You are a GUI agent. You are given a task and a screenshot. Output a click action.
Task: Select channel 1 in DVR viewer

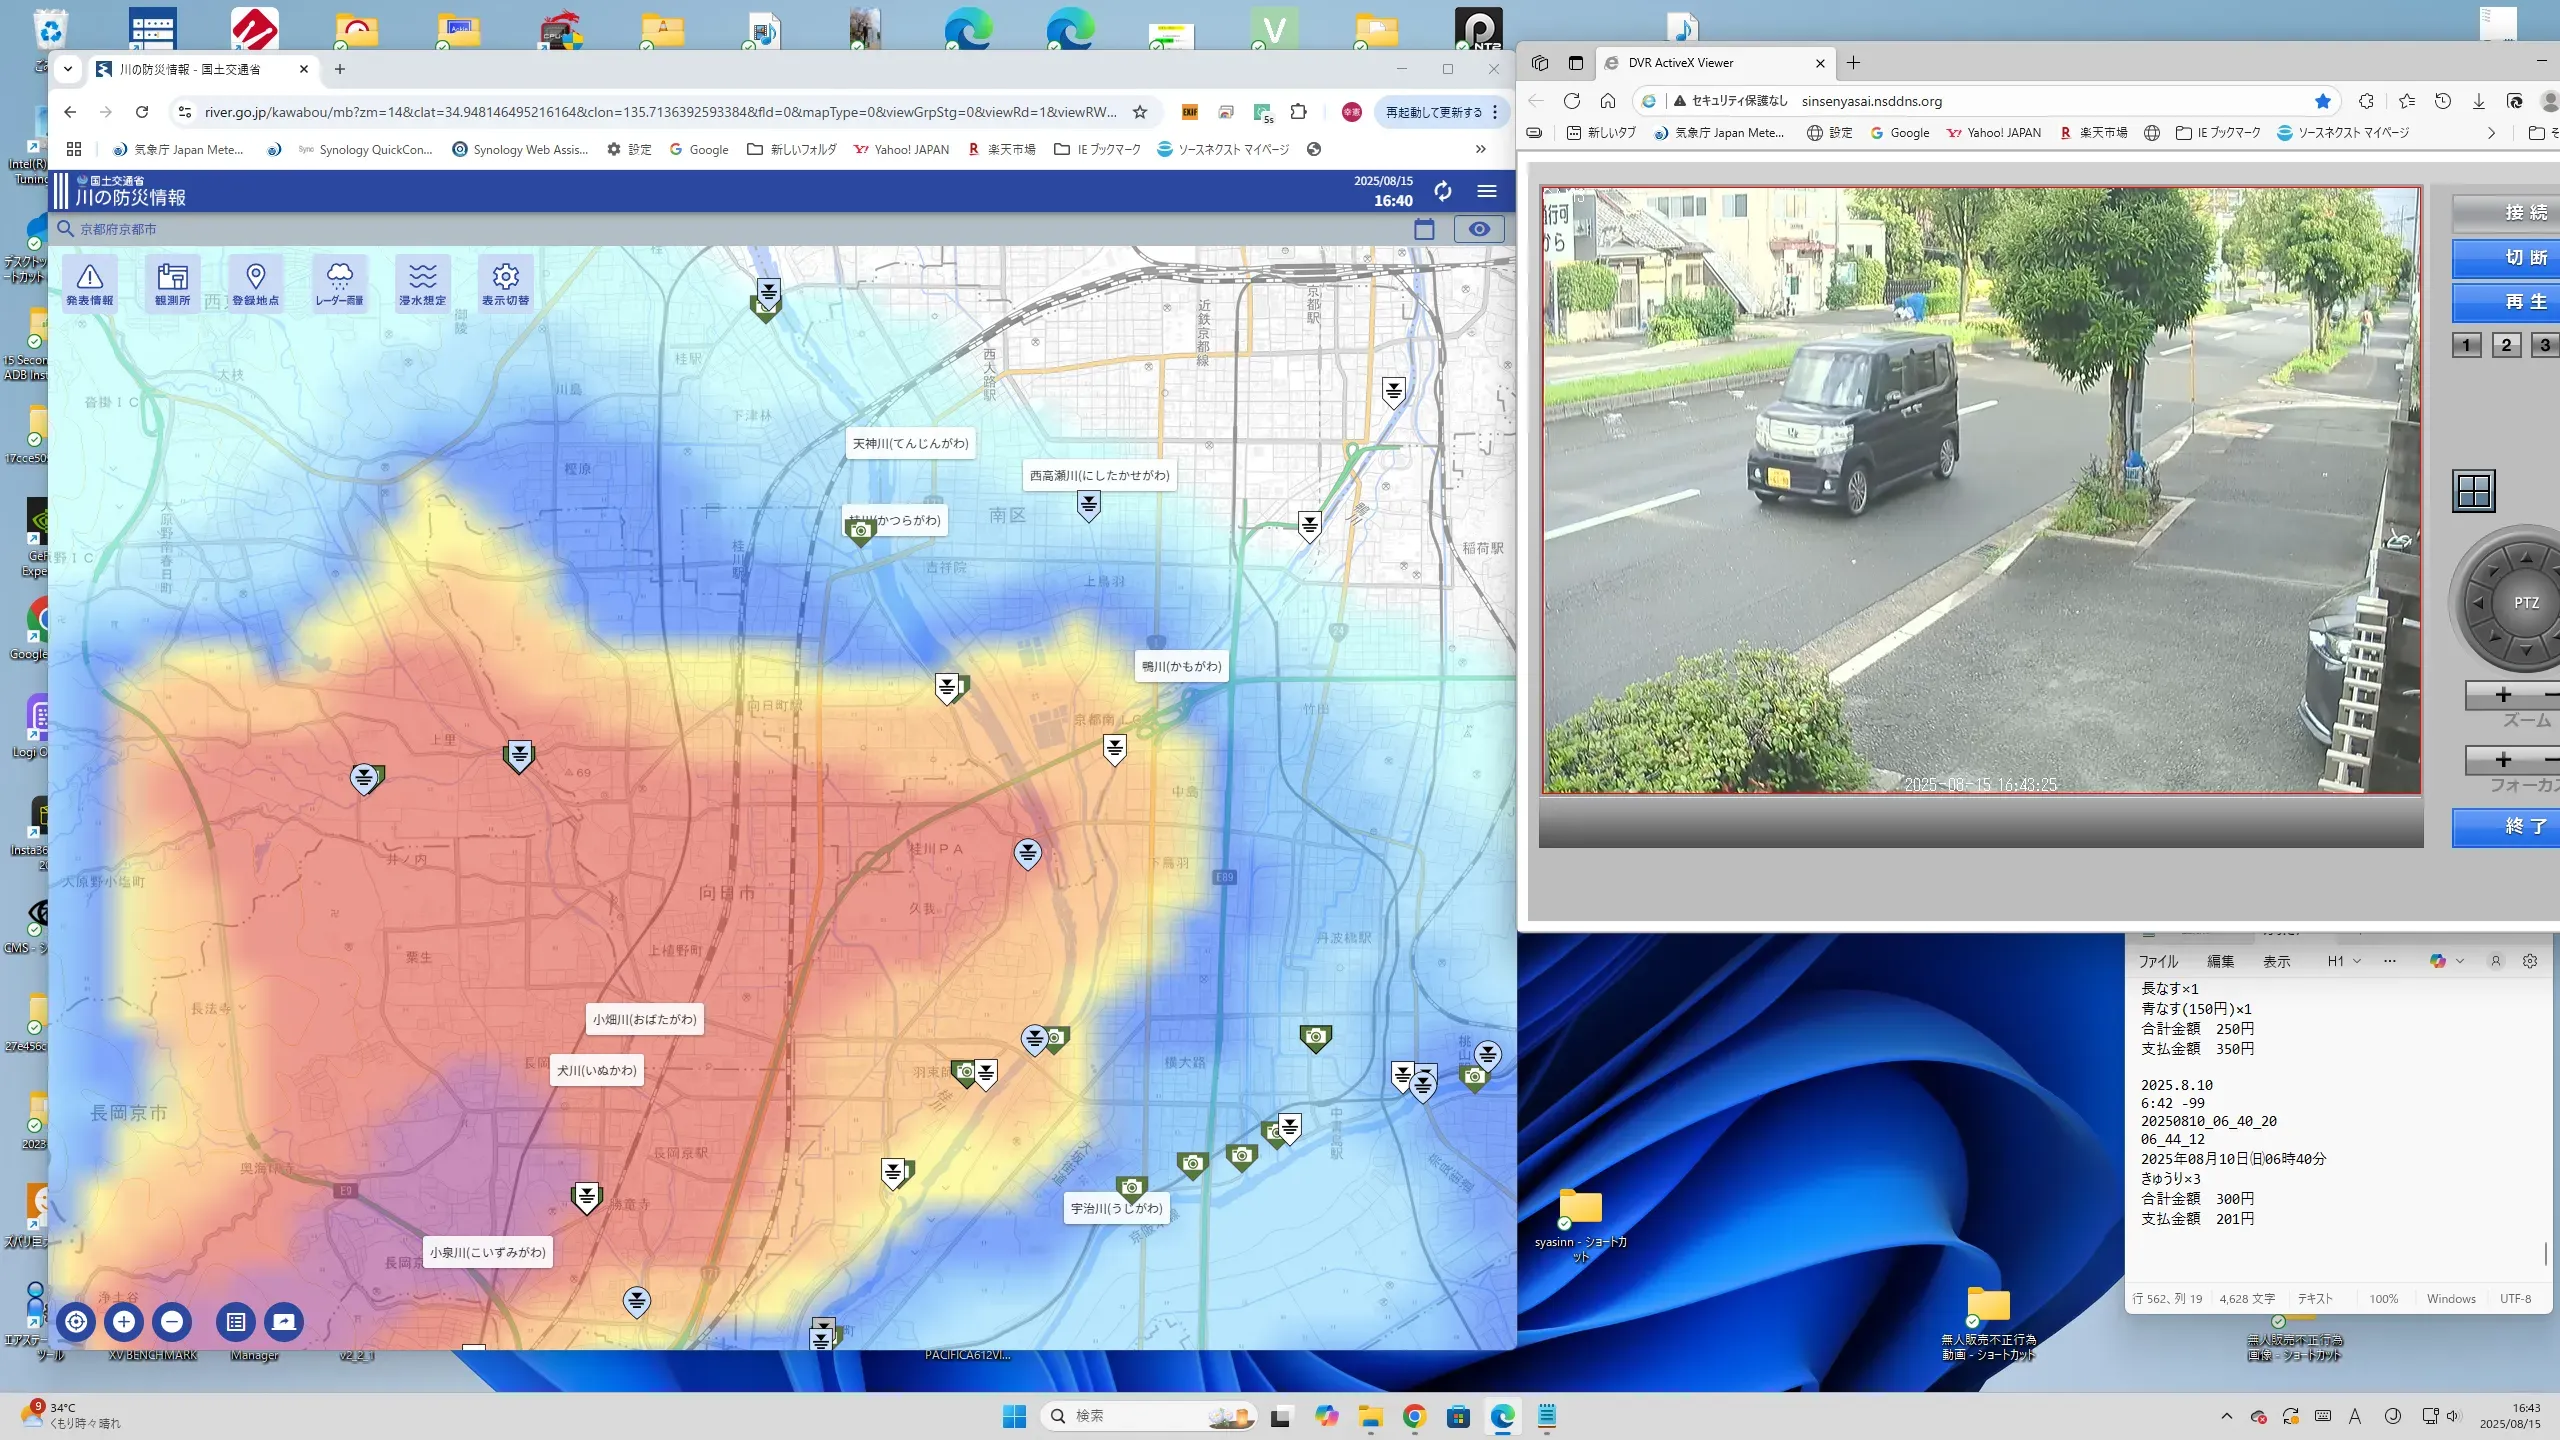pos(2466,345)
